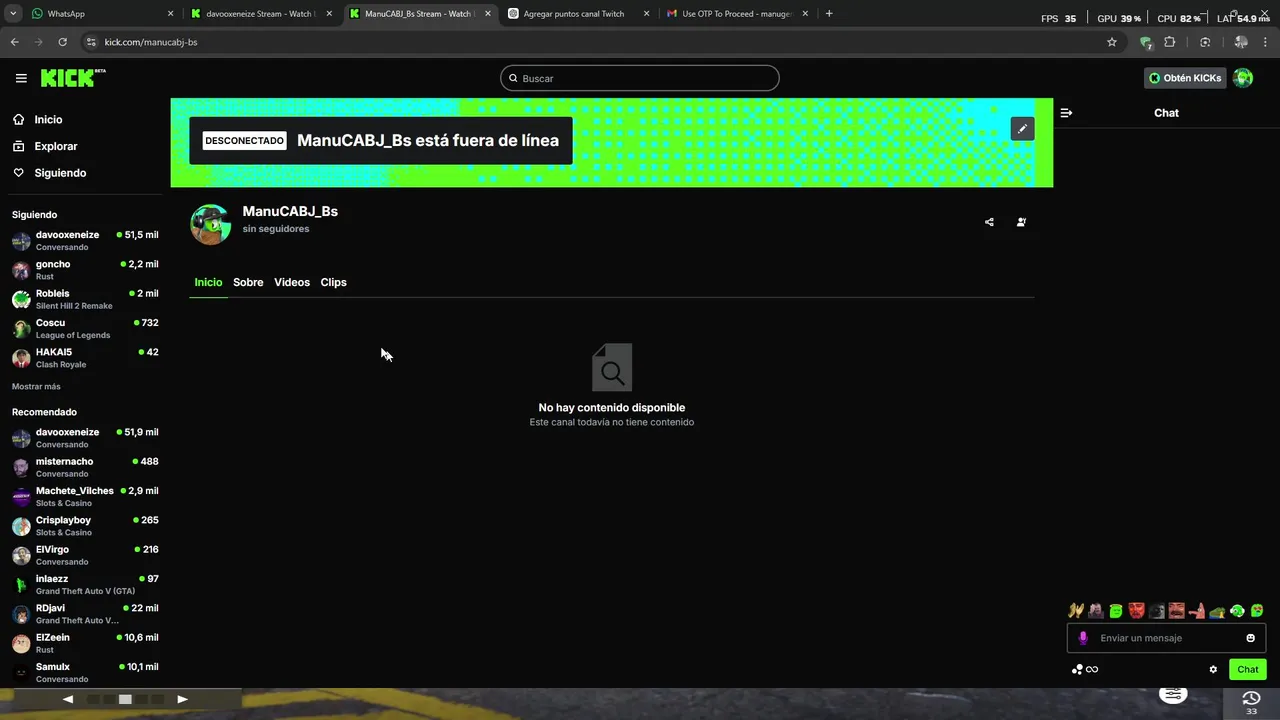
Task: Insert the Patrick pointing emote
Action: coord(1196,610)
